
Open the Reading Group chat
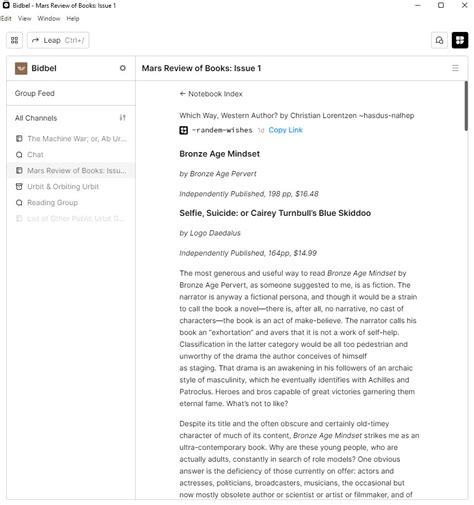71,203
